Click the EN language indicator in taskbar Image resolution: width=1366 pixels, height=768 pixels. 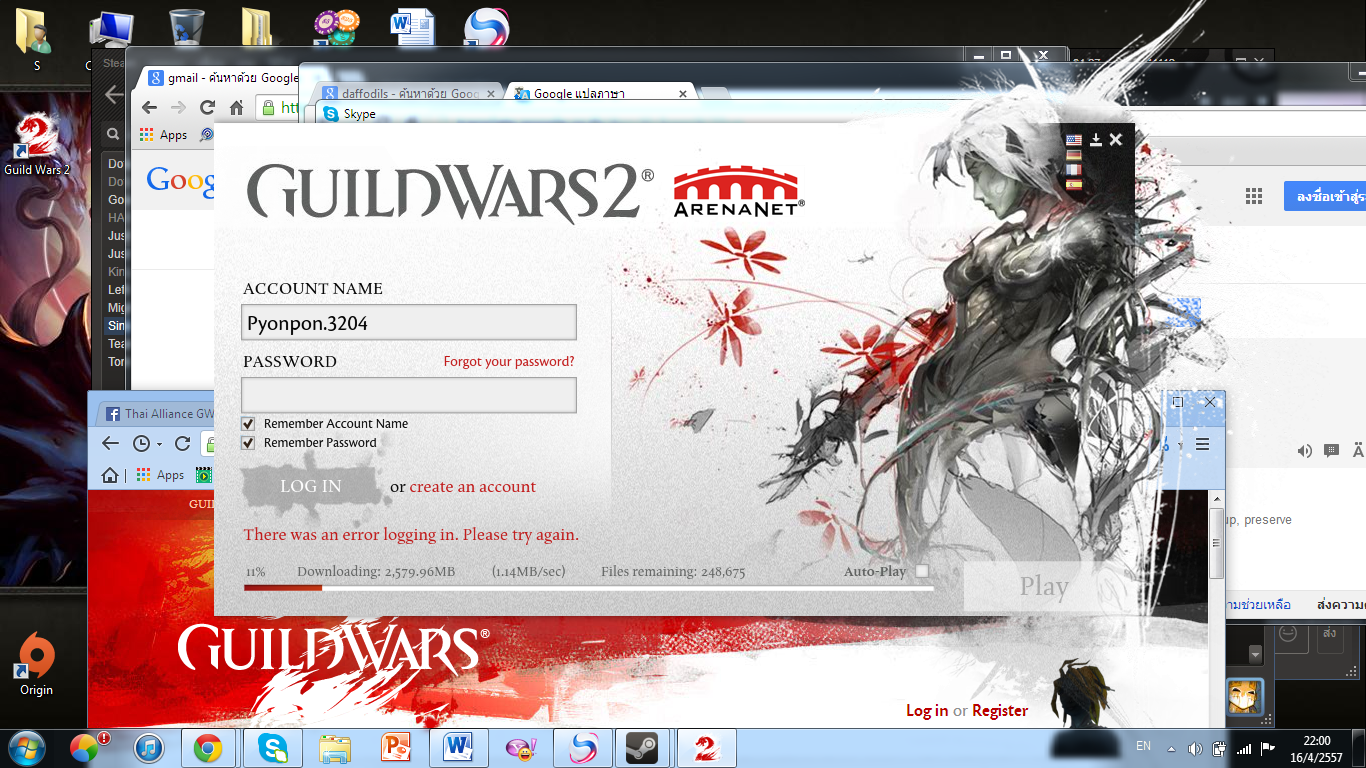1143,746
